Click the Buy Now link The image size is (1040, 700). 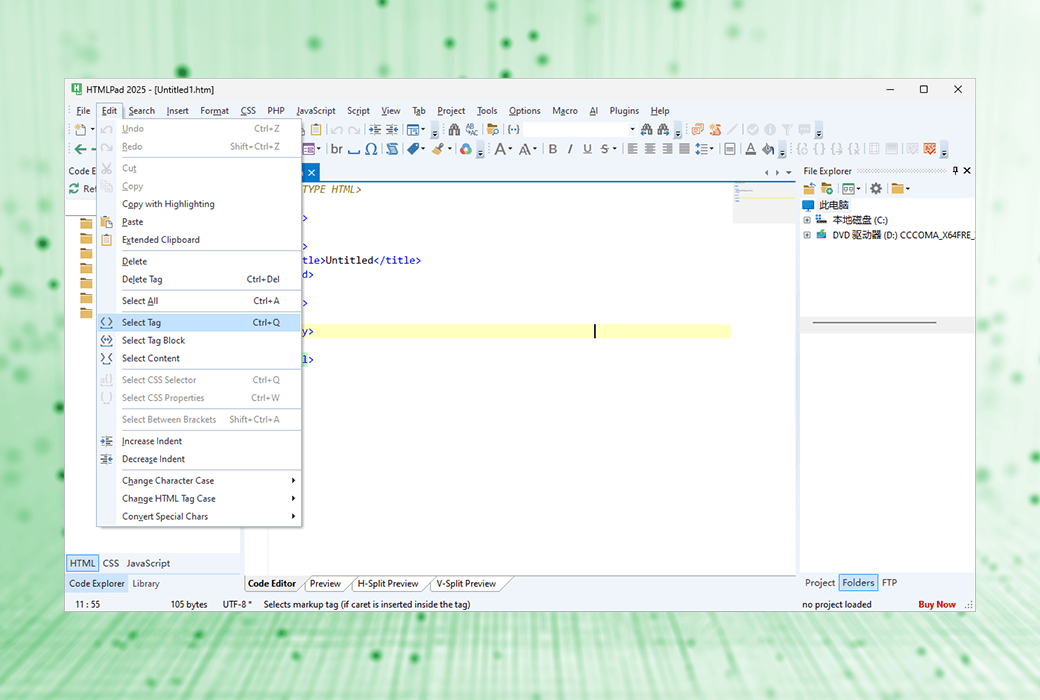[x=937, y=604]
